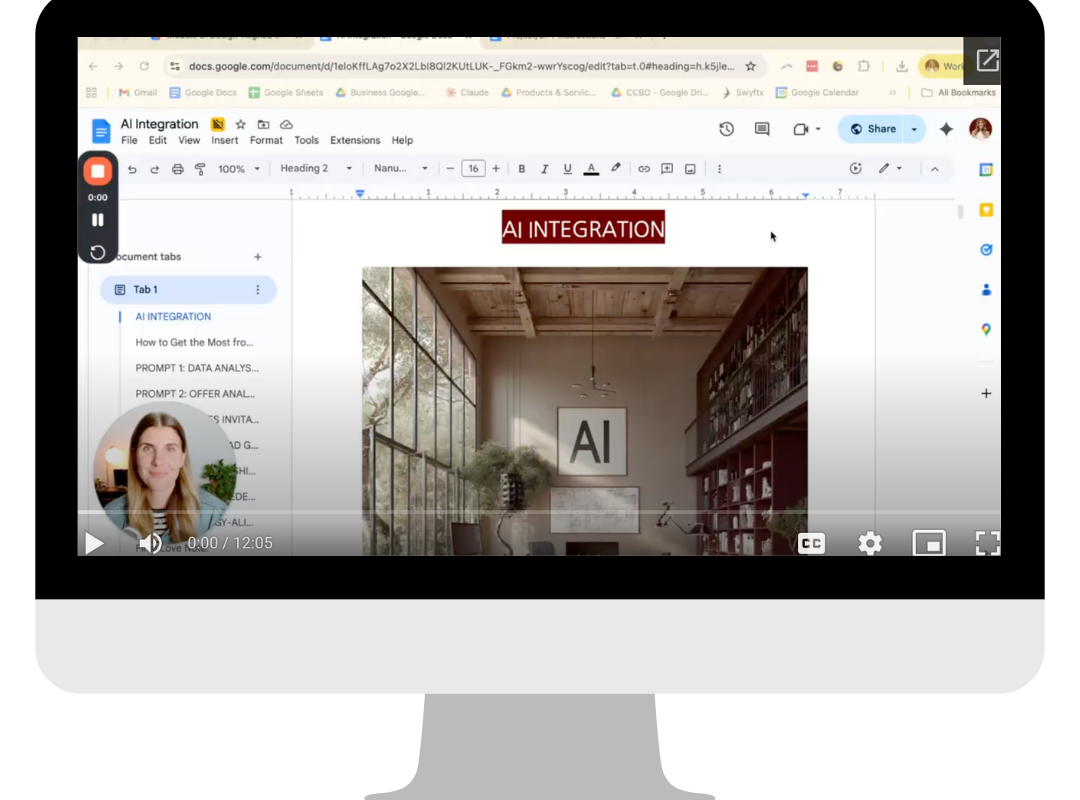Open the Edit menu
Screen dimensions: 1080x800
158,140
